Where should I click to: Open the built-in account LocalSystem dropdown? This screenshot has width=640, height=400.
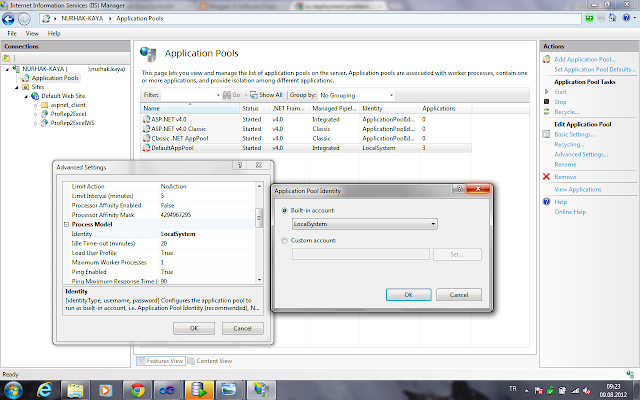coord(364,224)
